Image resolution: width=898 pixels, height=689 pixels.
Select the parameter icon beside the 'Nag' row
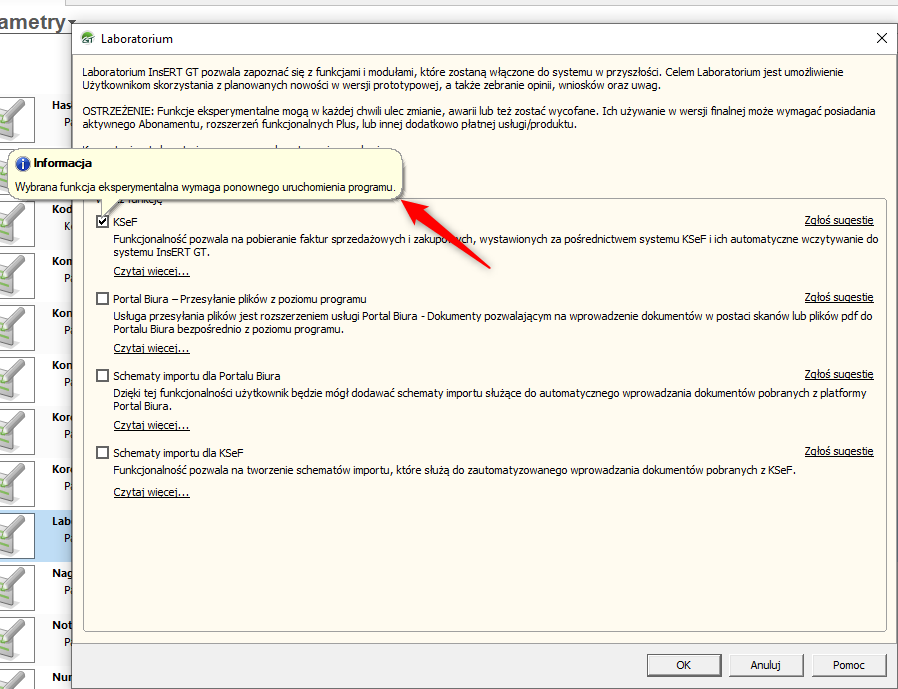[17, 588]
